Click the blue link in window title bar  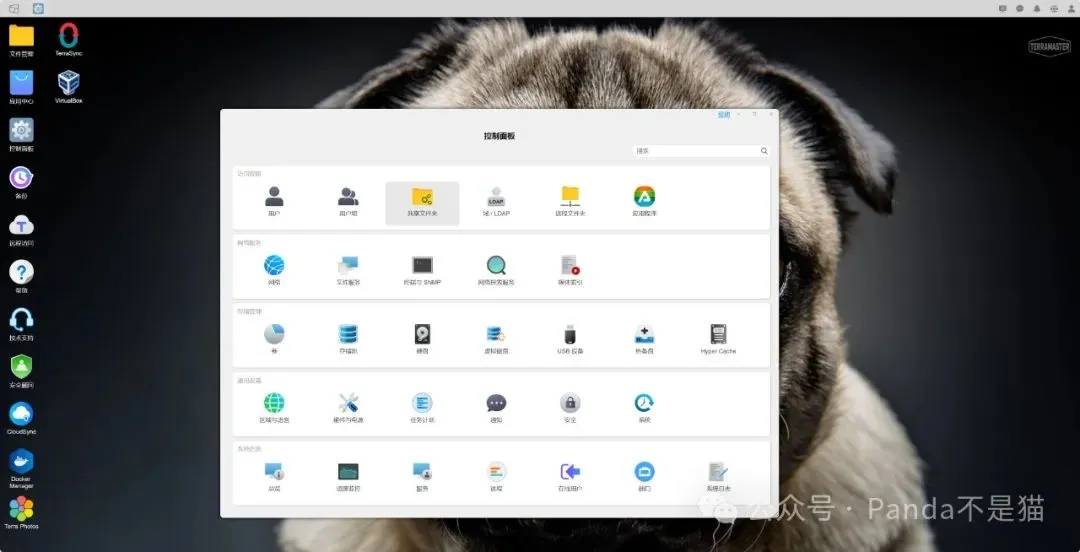pyautogui.click(x=724, y=115)
